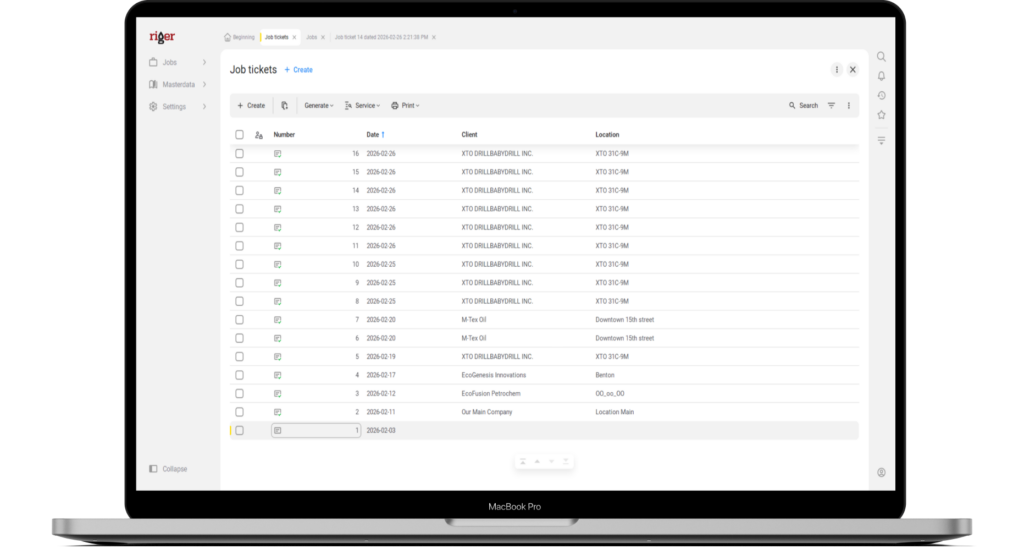1024x549 pixels.
Task: Select EcoGenesis Innovations client cell
Action: 493,375
